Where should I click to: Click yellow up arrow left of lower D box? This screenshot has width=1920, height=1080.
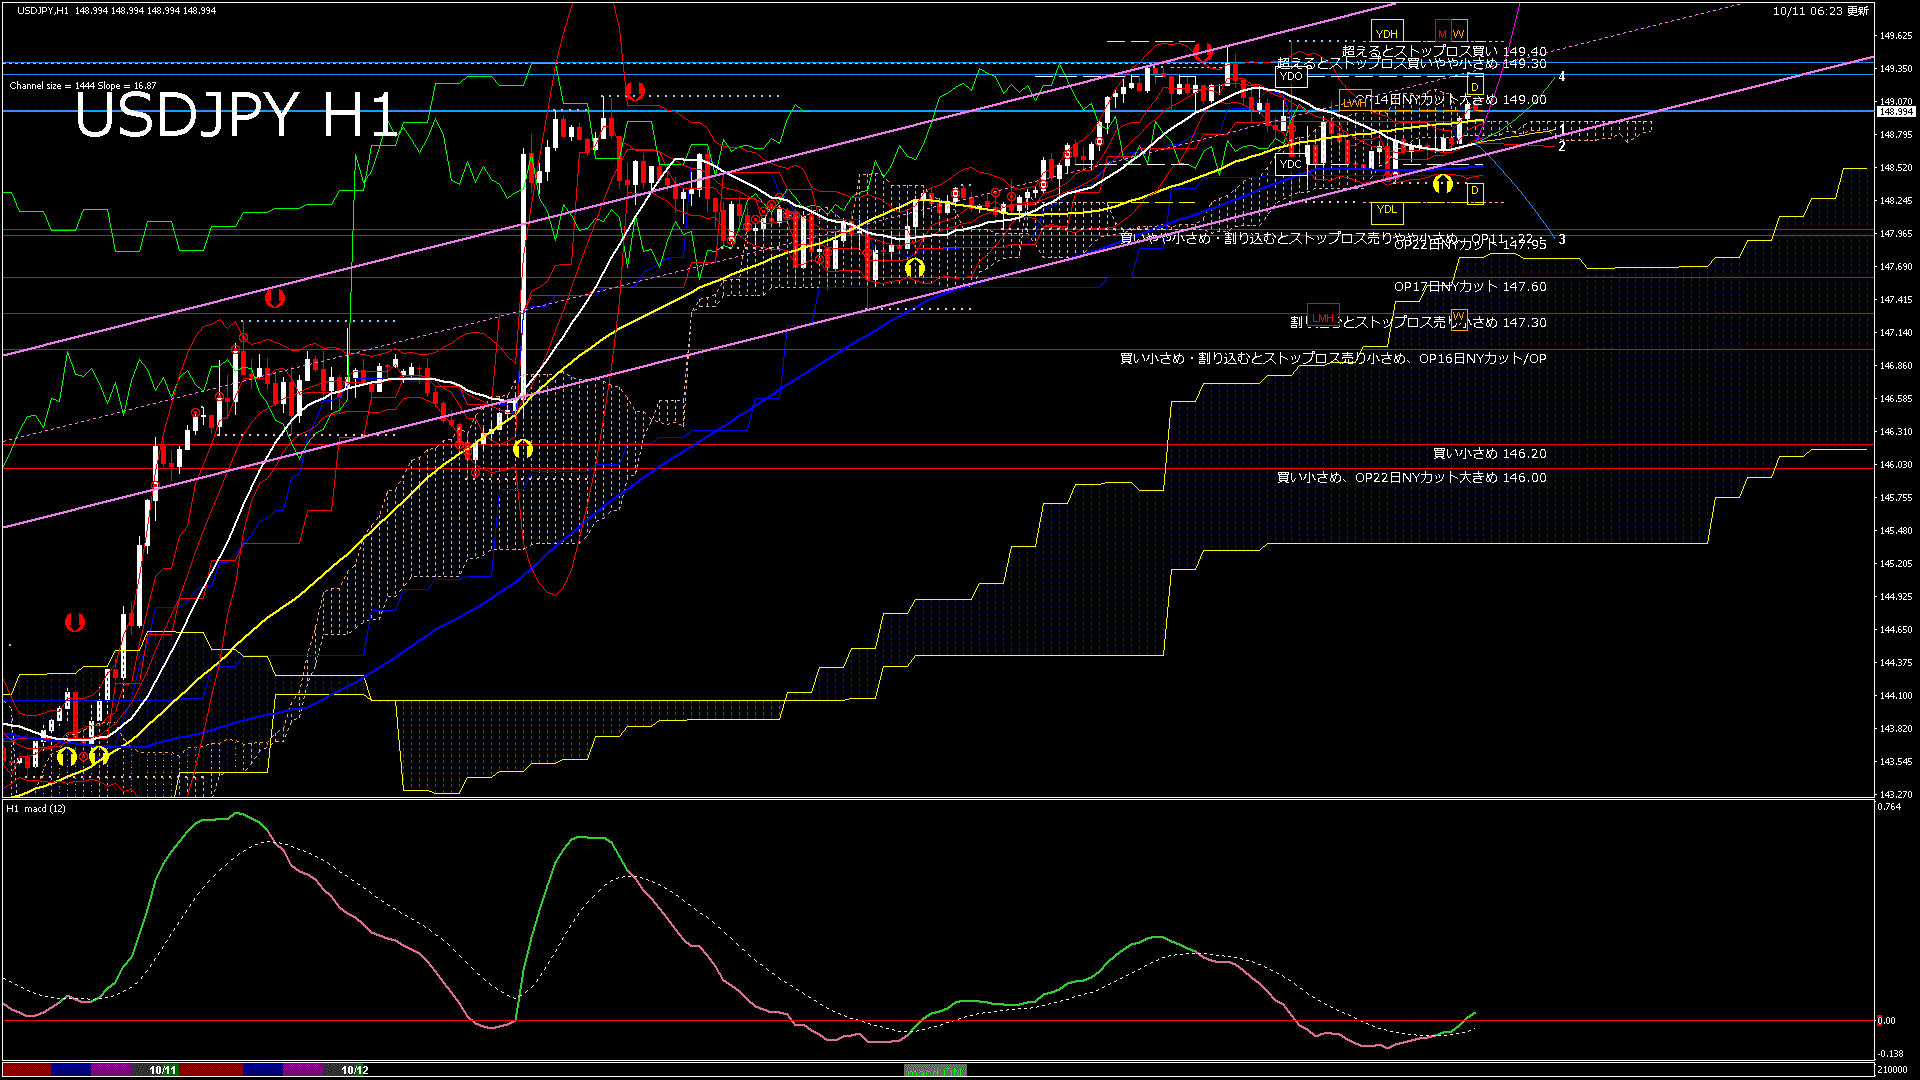(x=1442, y=184)
